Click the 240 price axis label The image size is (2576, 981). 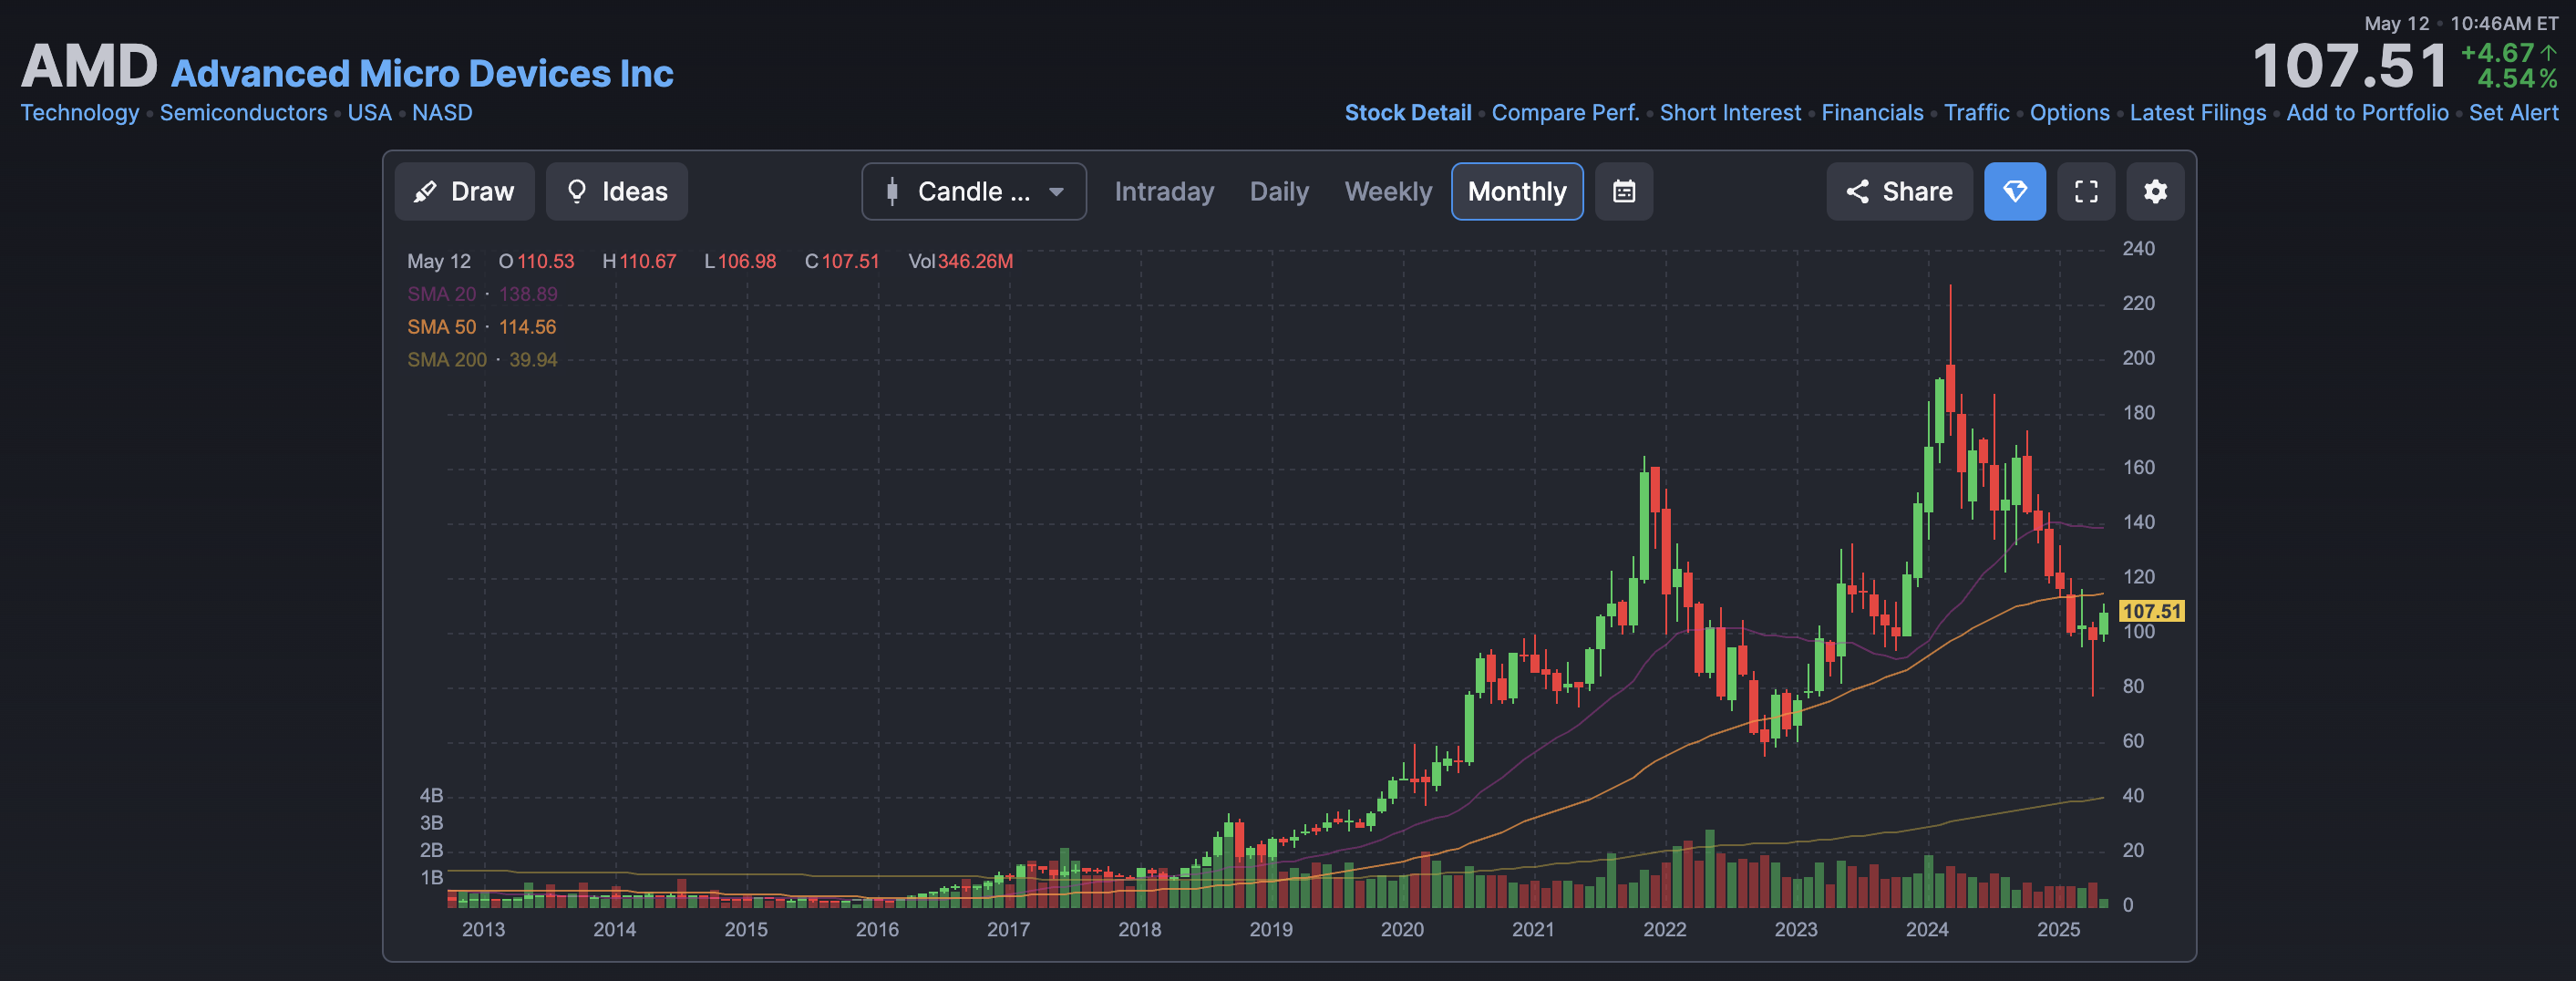(x=2138, y=249)
